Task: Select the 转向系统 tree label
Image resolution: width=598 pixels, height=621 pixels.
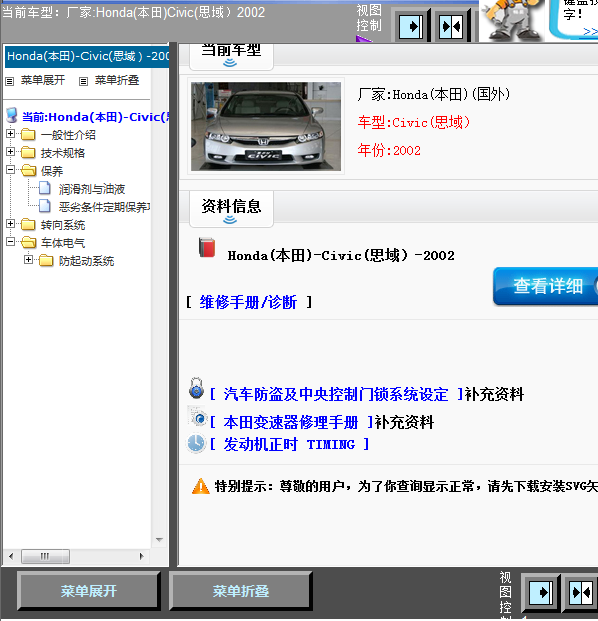Action: click(x=63, y=225)
